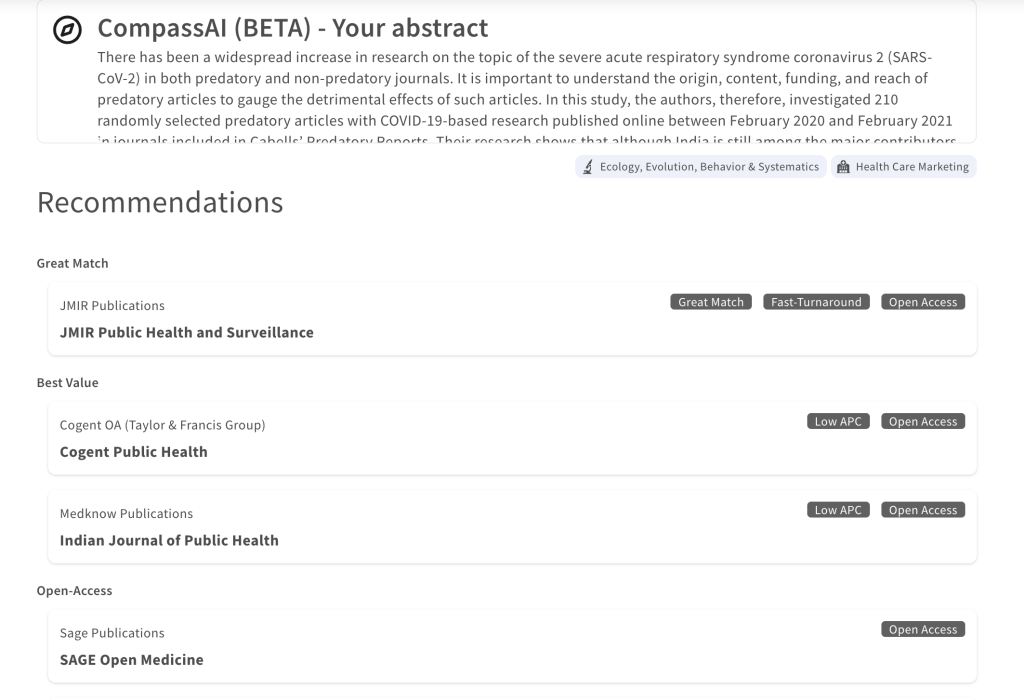Click the Fast-Turnaround badge

pos(816,301)
